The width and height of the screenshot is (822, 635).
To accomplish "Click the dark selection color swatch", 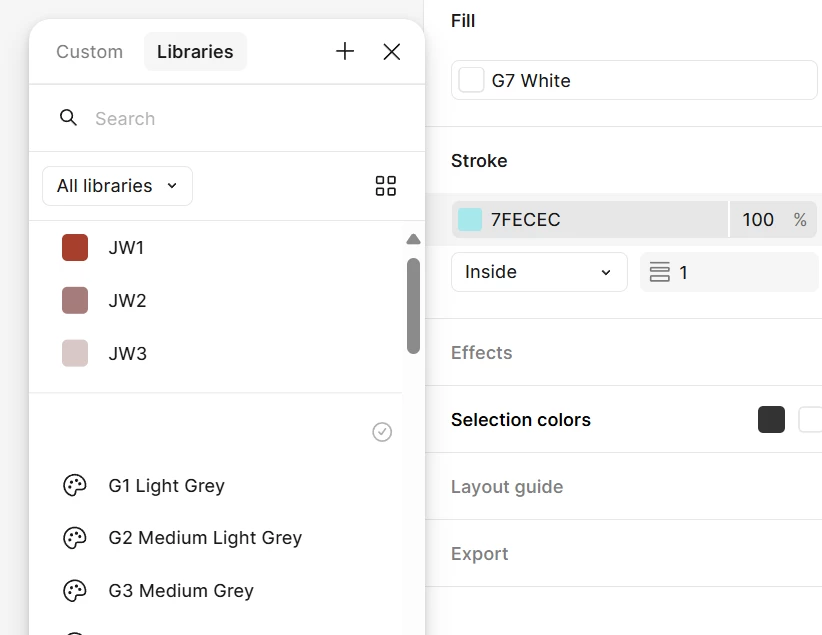I will tap(771, 420).
